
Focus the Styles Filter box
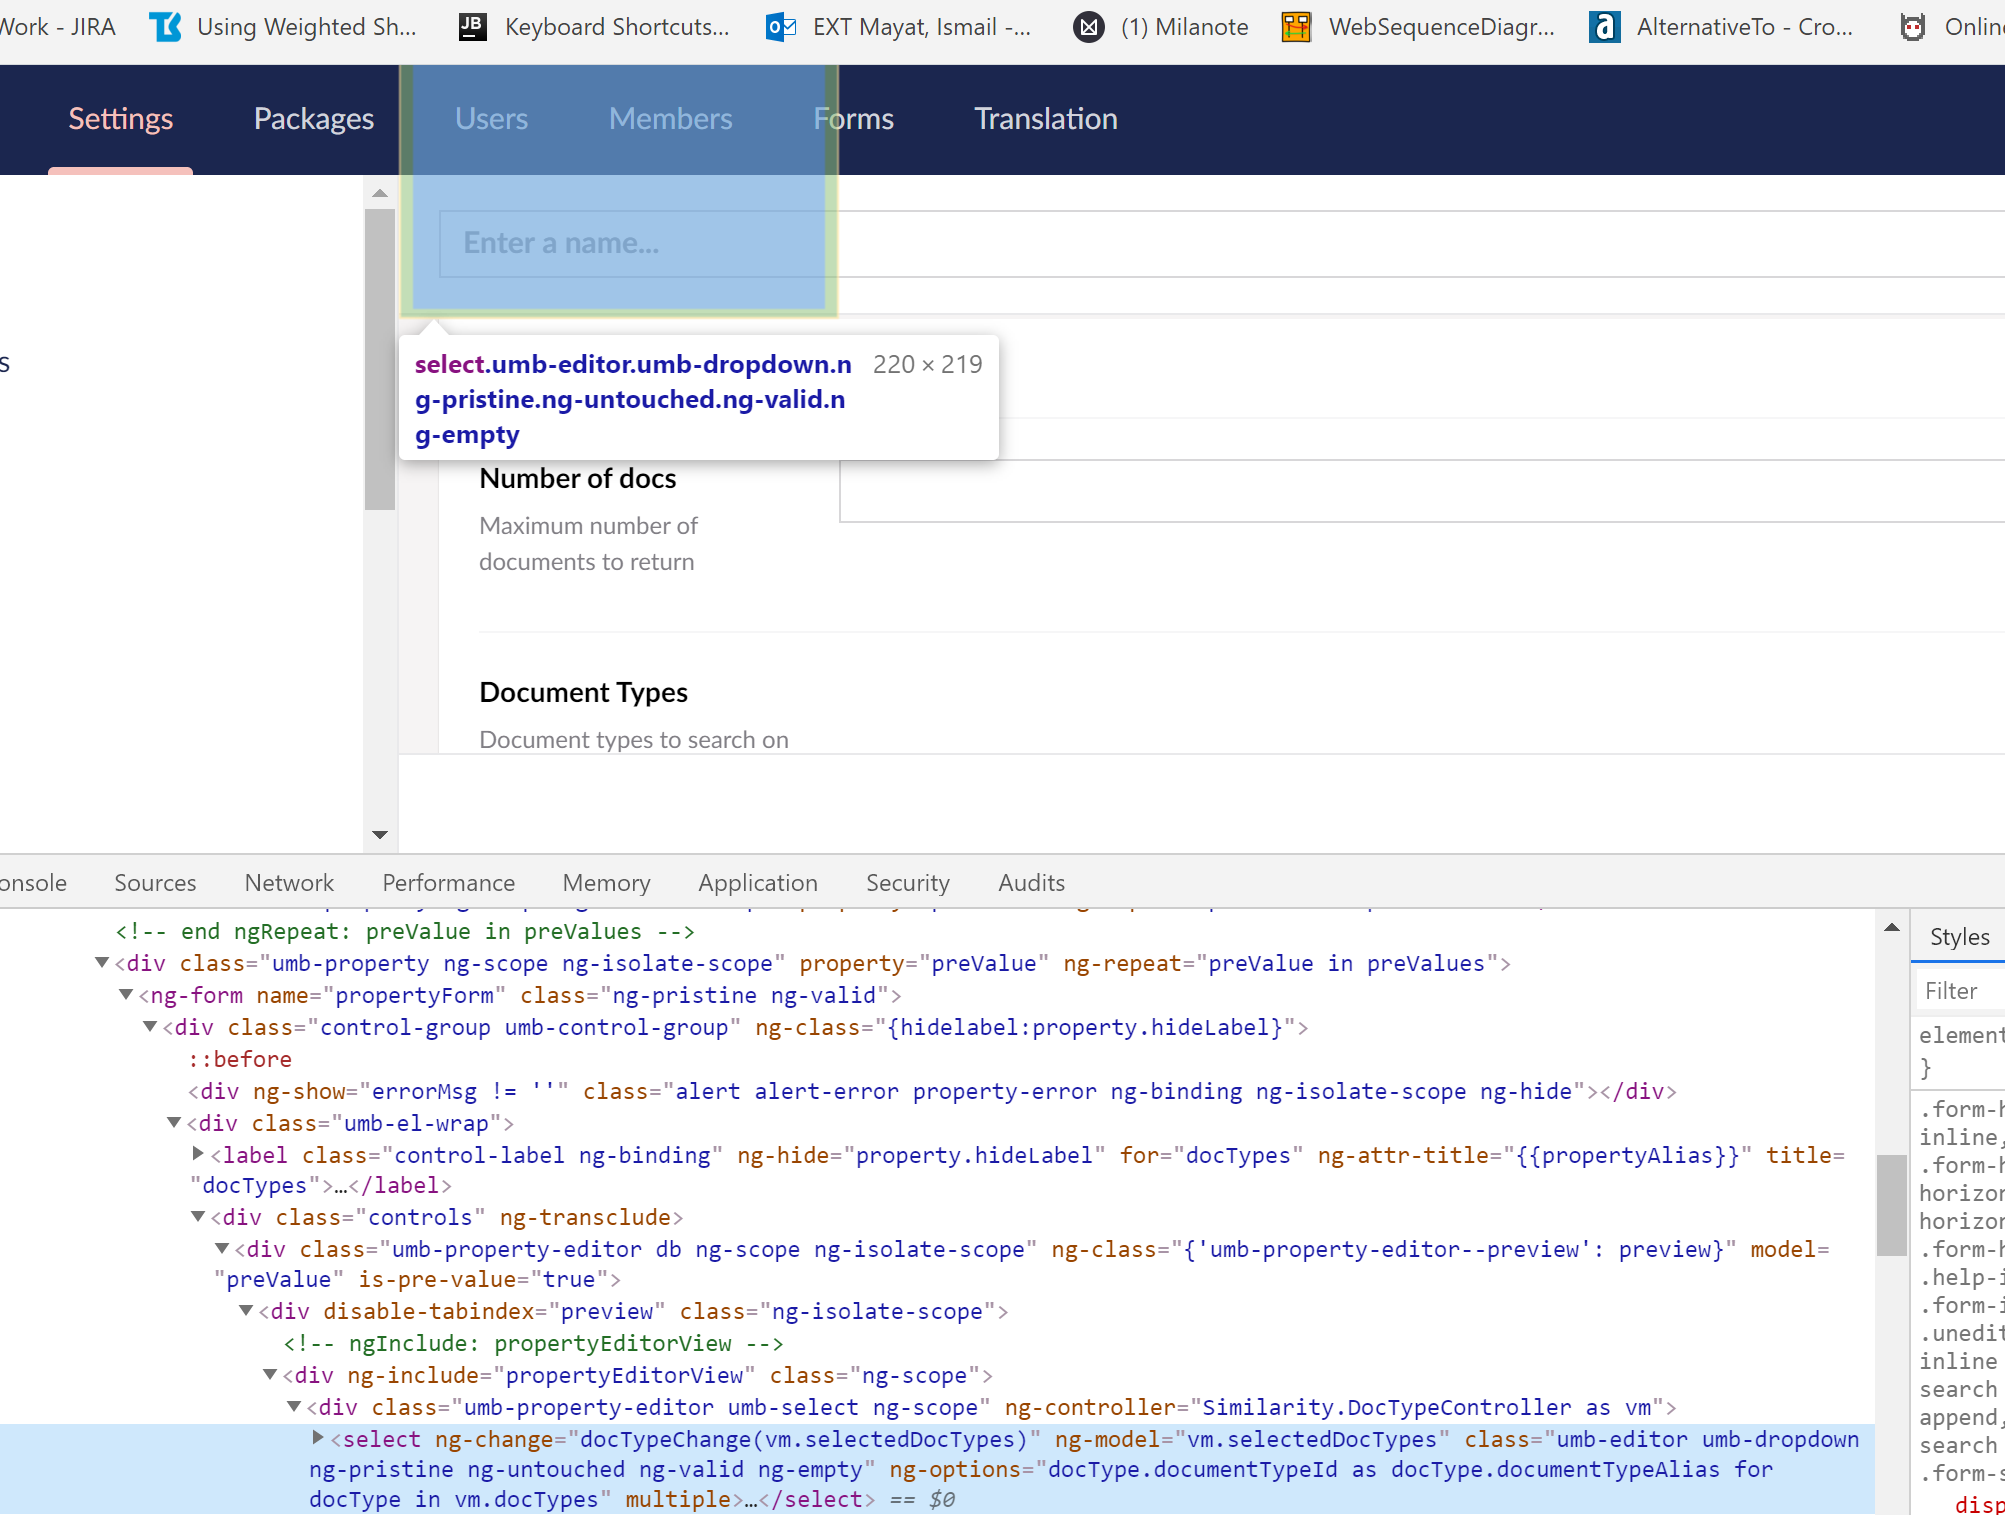click(1960, 991)
